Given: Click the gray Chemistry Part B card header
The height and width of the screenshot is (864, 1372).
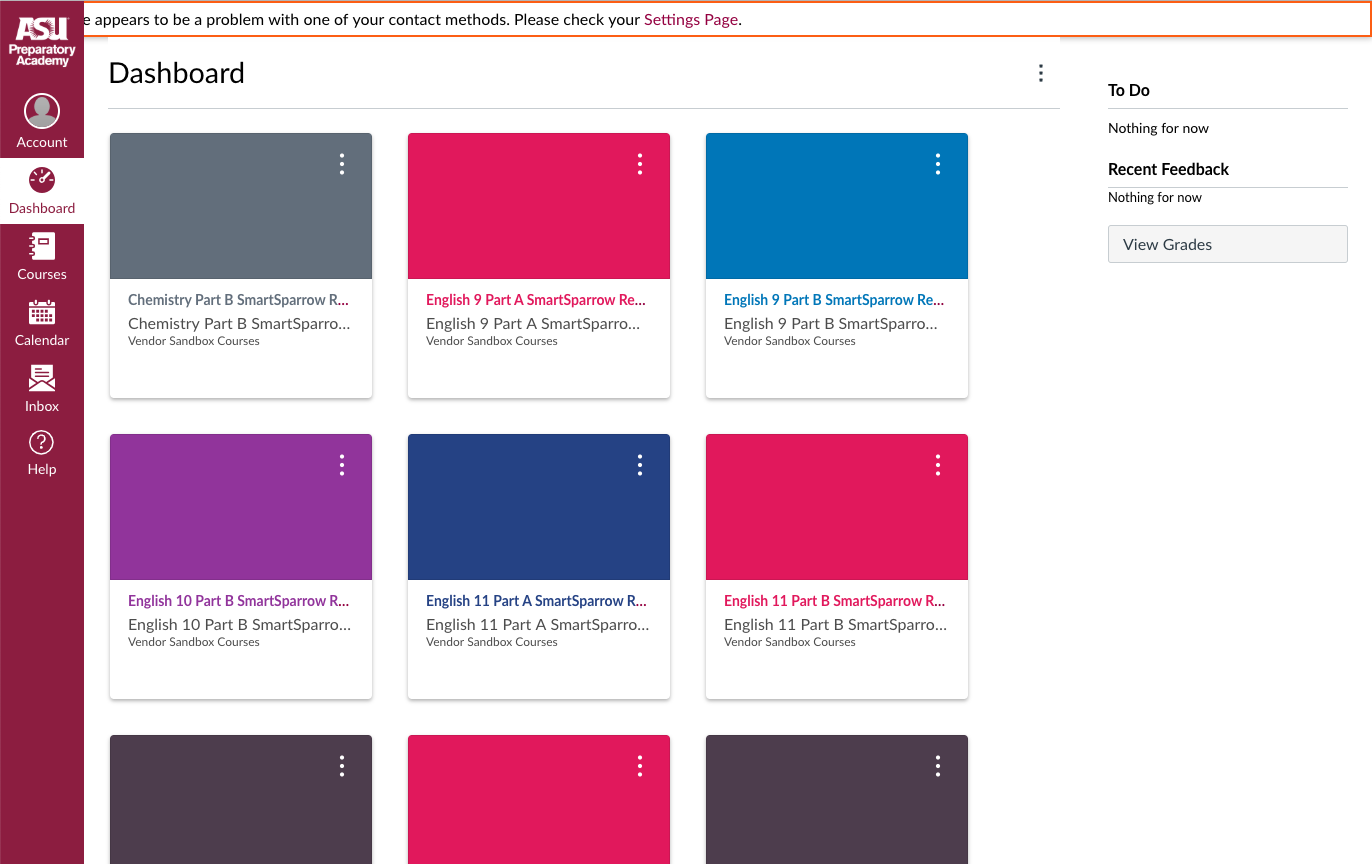Looking at the screenshot, I should [x=241, y=206].
